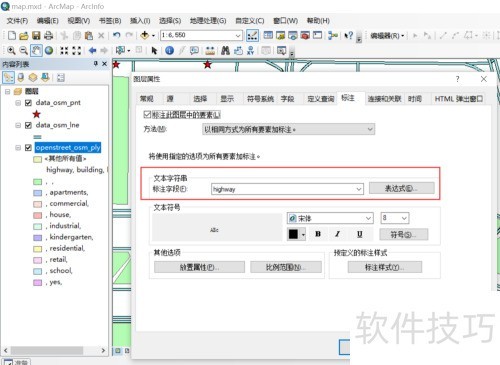Click the Fixed Zoom In icon
Image resolution: width=500 pixels, height=365 pixels.
[x=64, y=51]
